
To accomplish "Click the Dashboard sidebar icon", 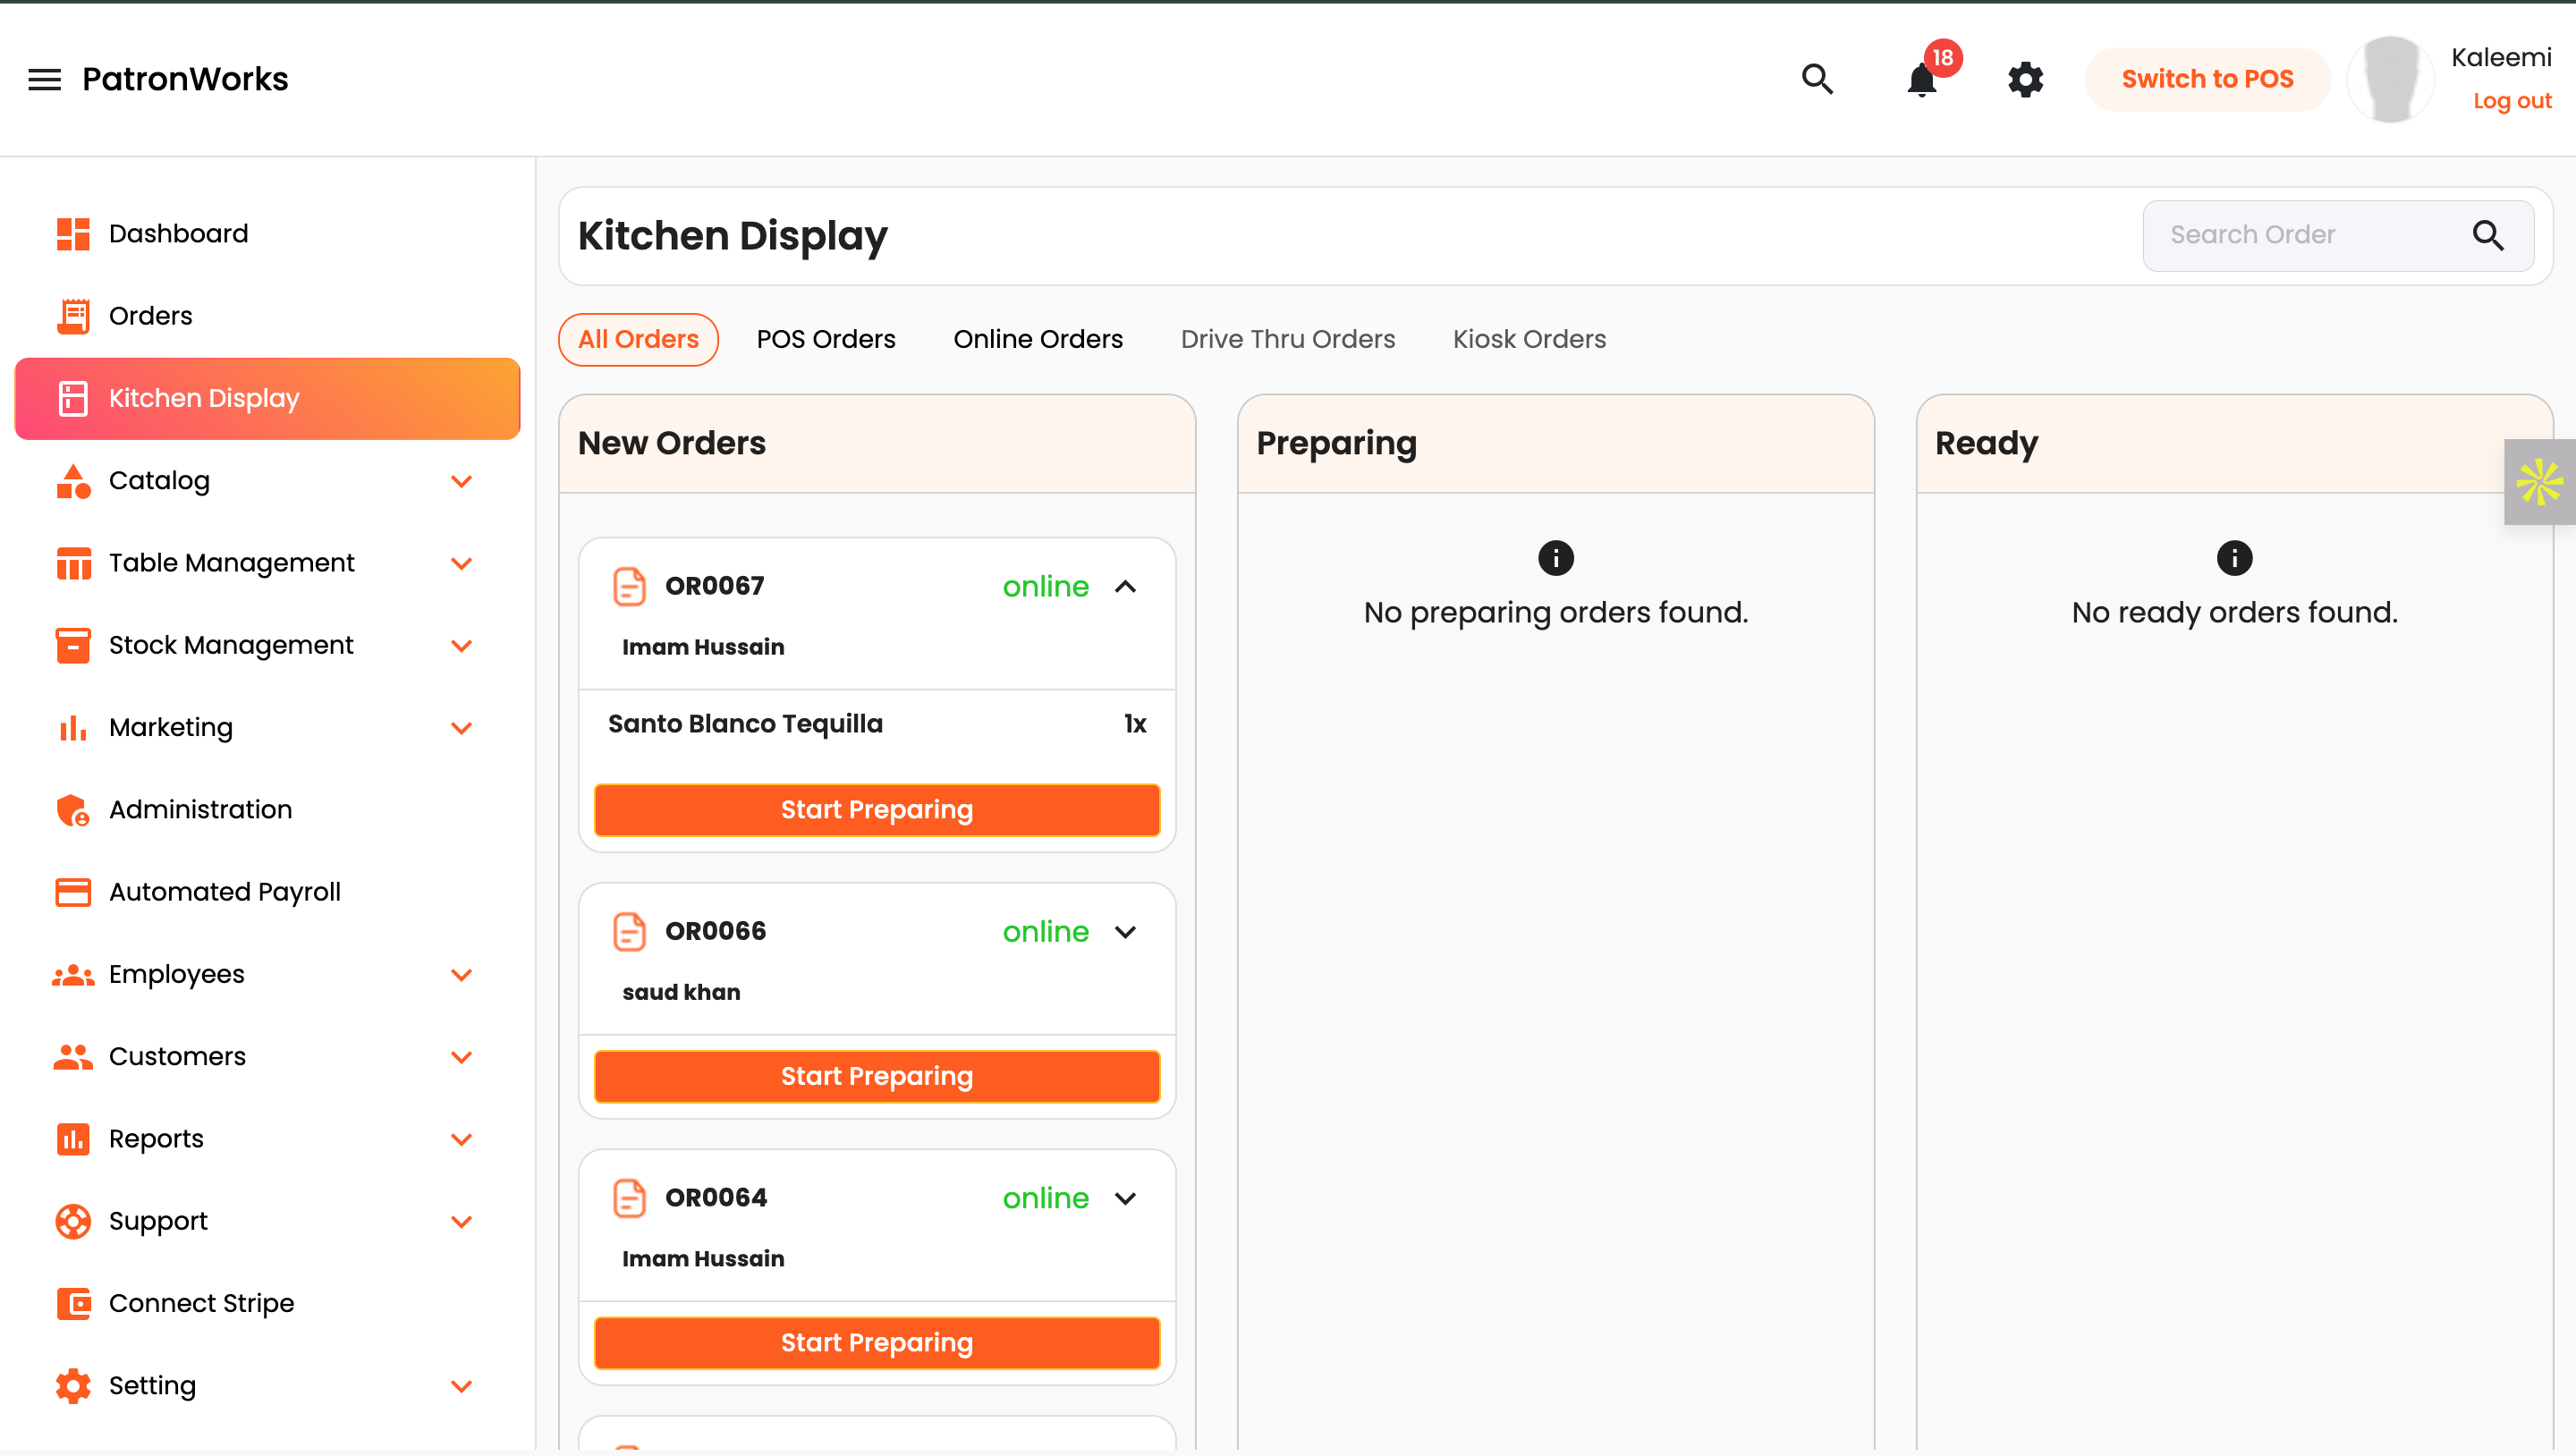I will (73, 234).
